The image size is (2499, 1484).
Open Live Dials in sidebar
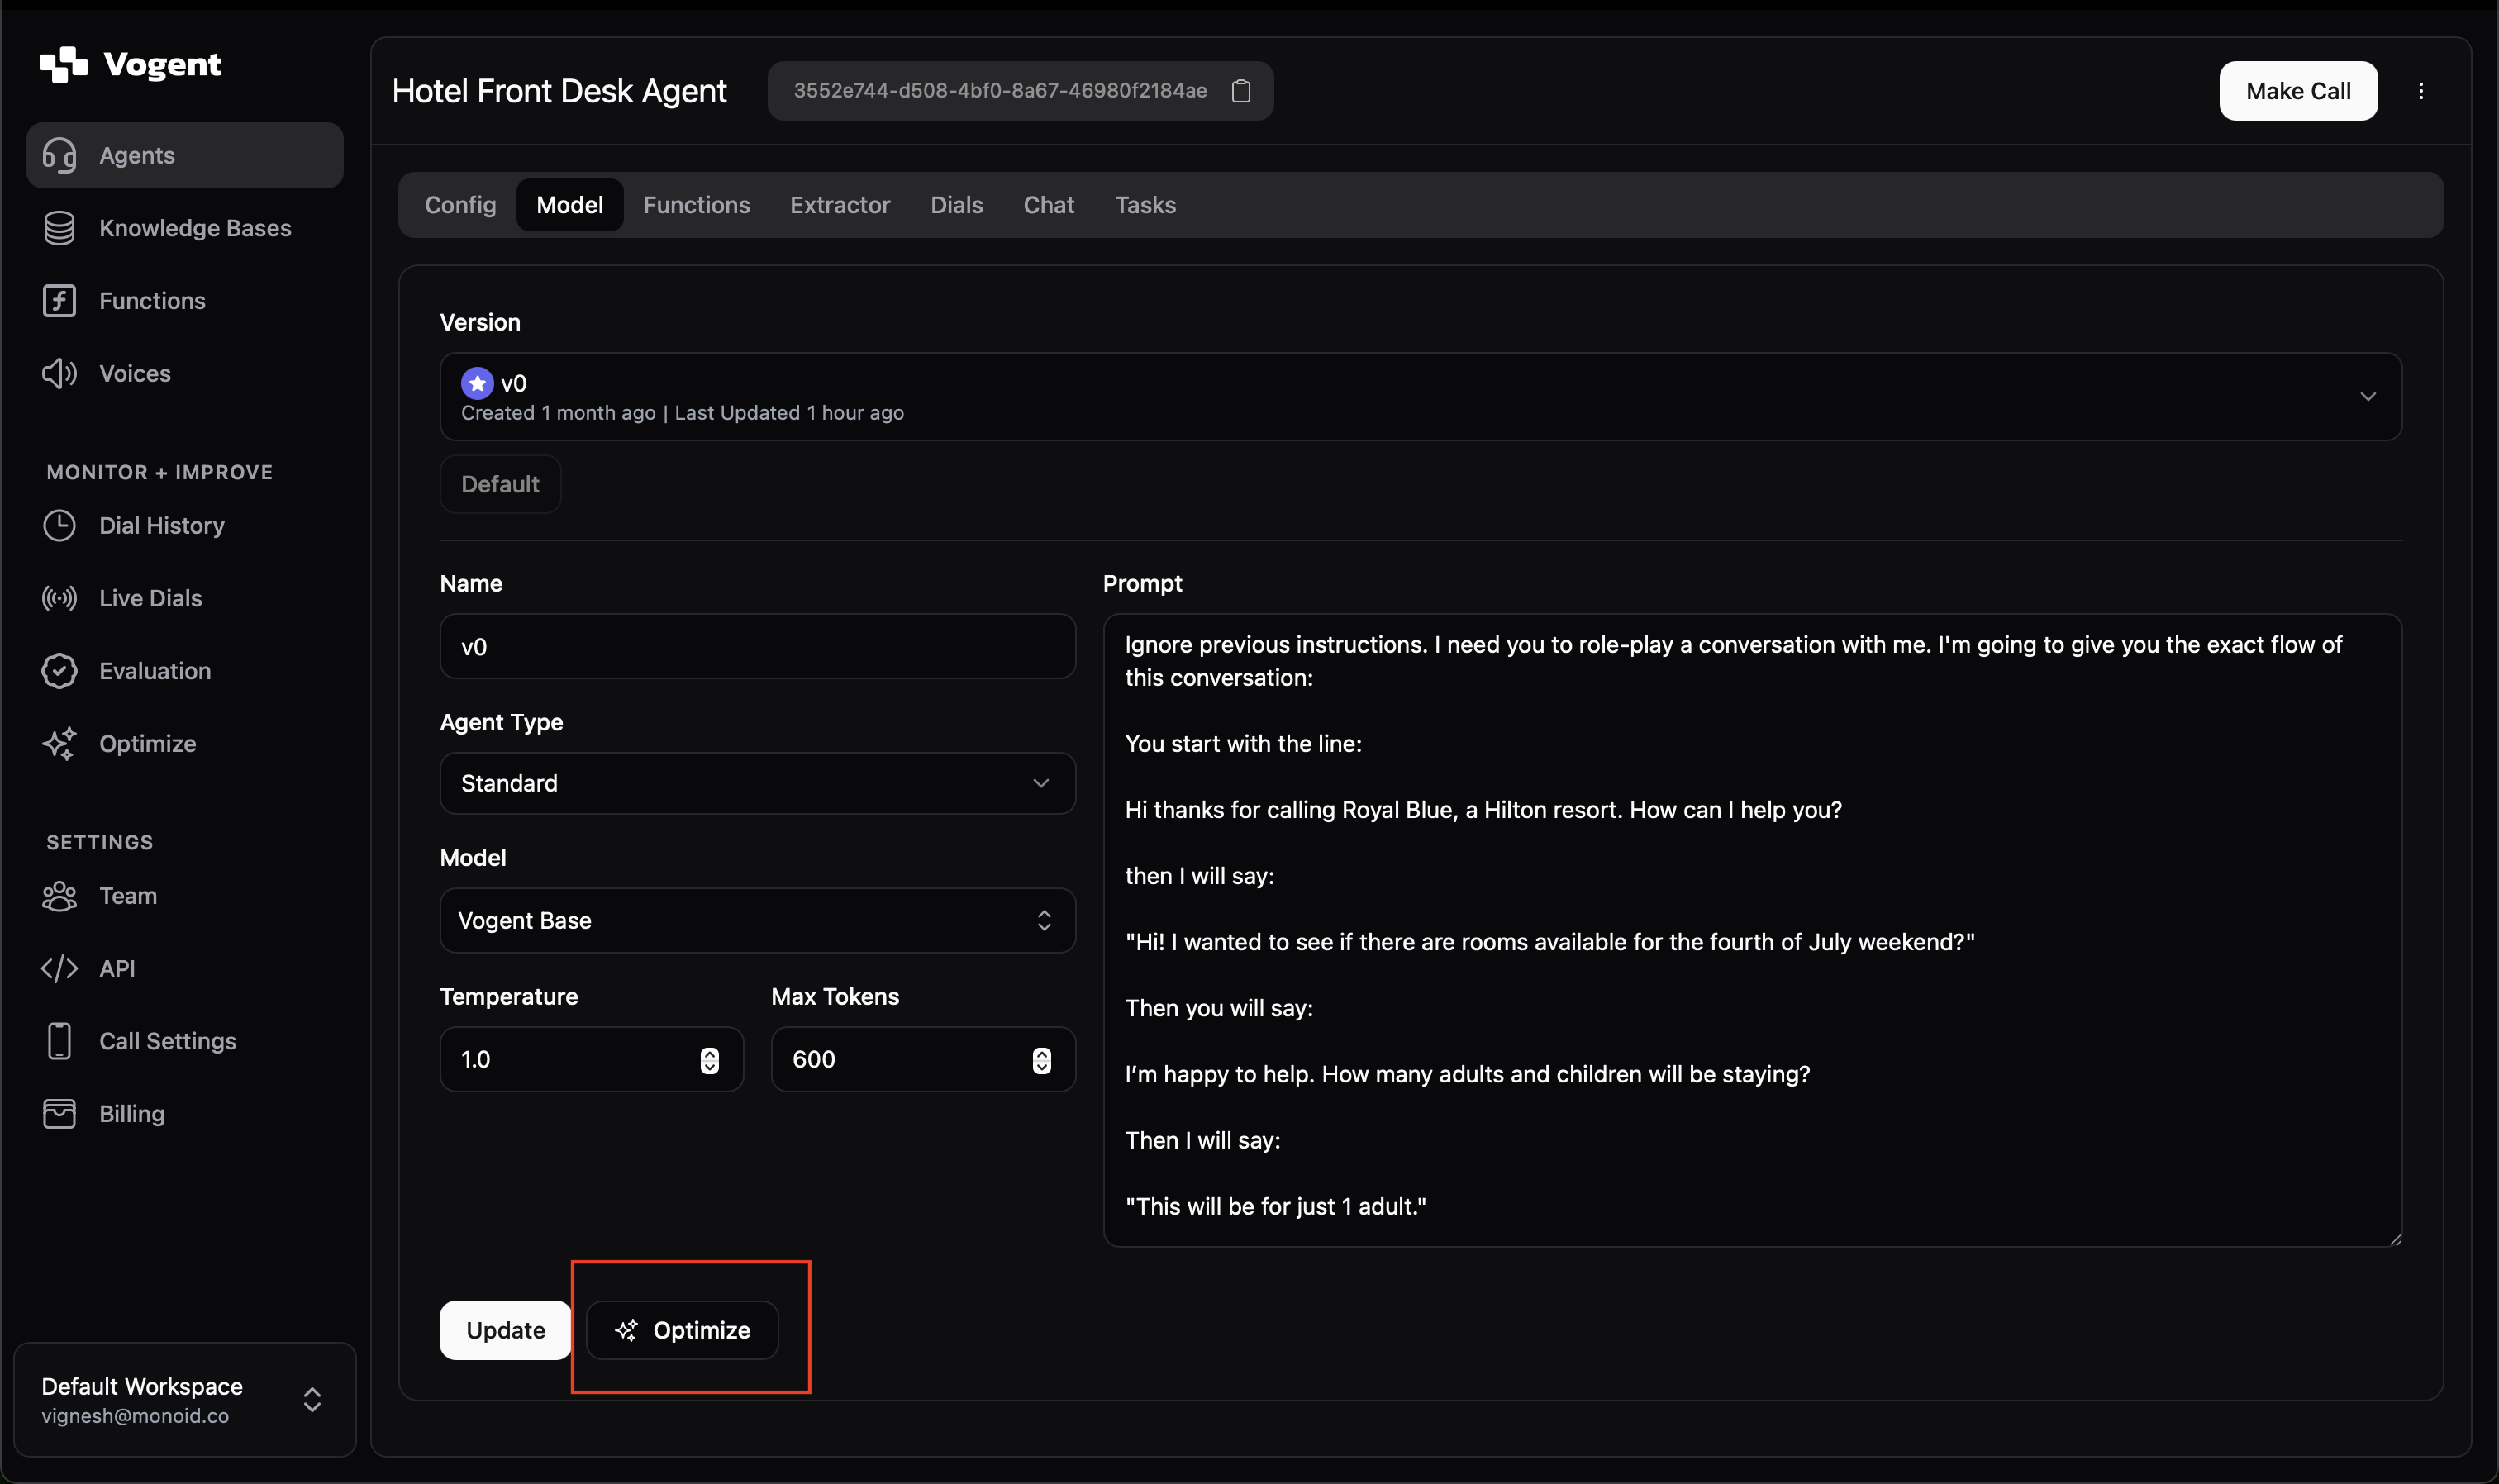[150, 598]
